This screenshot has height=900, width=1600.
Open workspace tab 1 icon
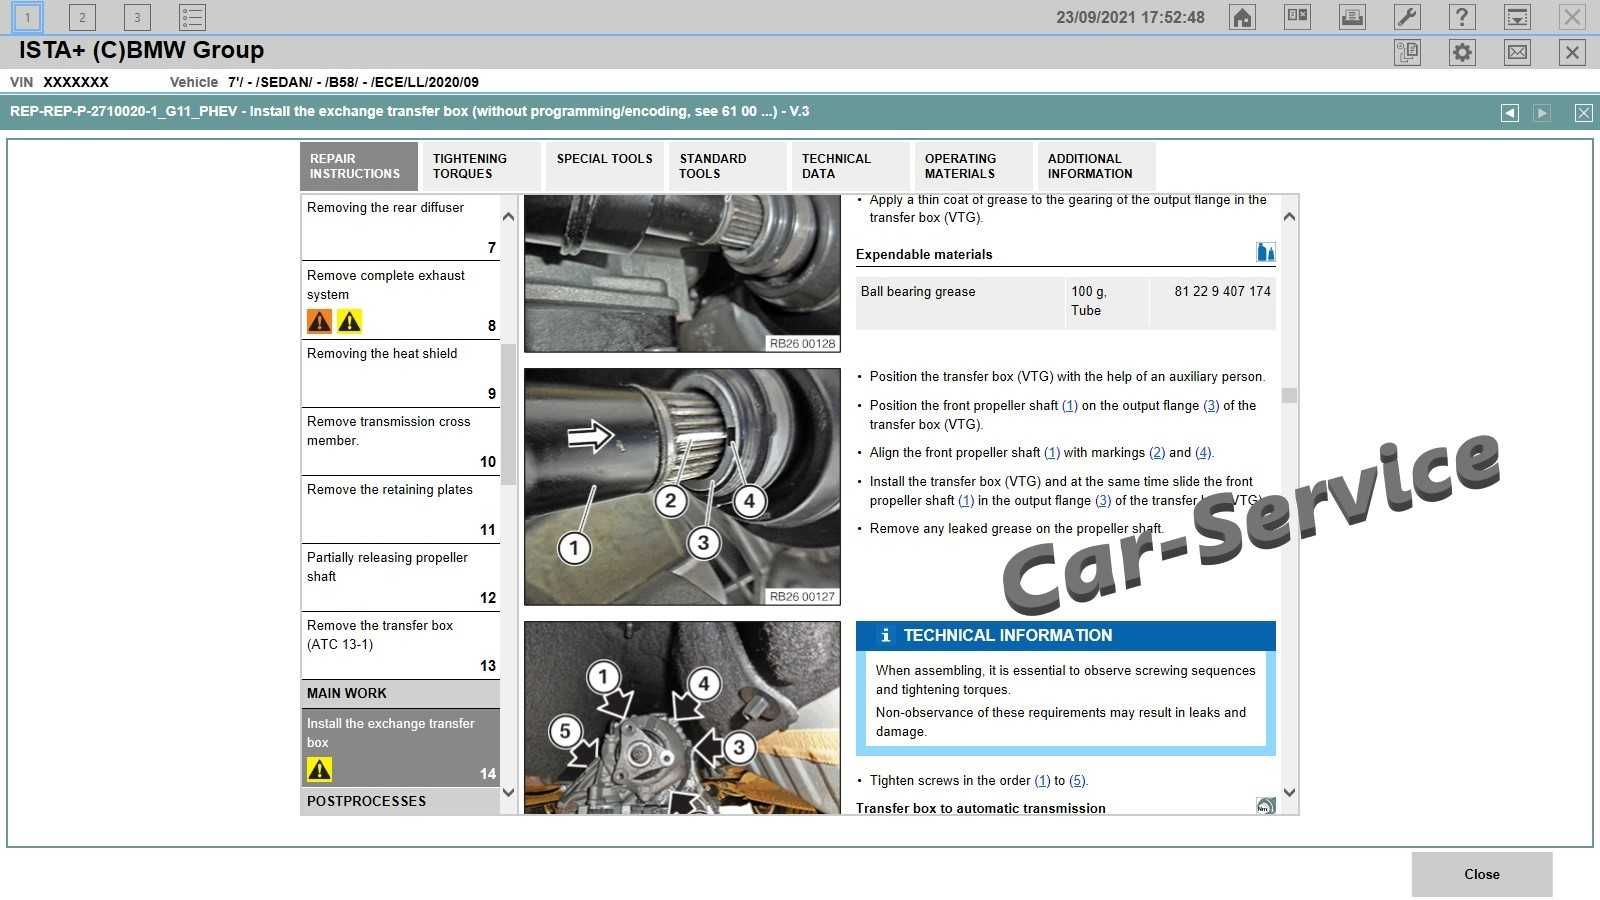coord(27,17)
